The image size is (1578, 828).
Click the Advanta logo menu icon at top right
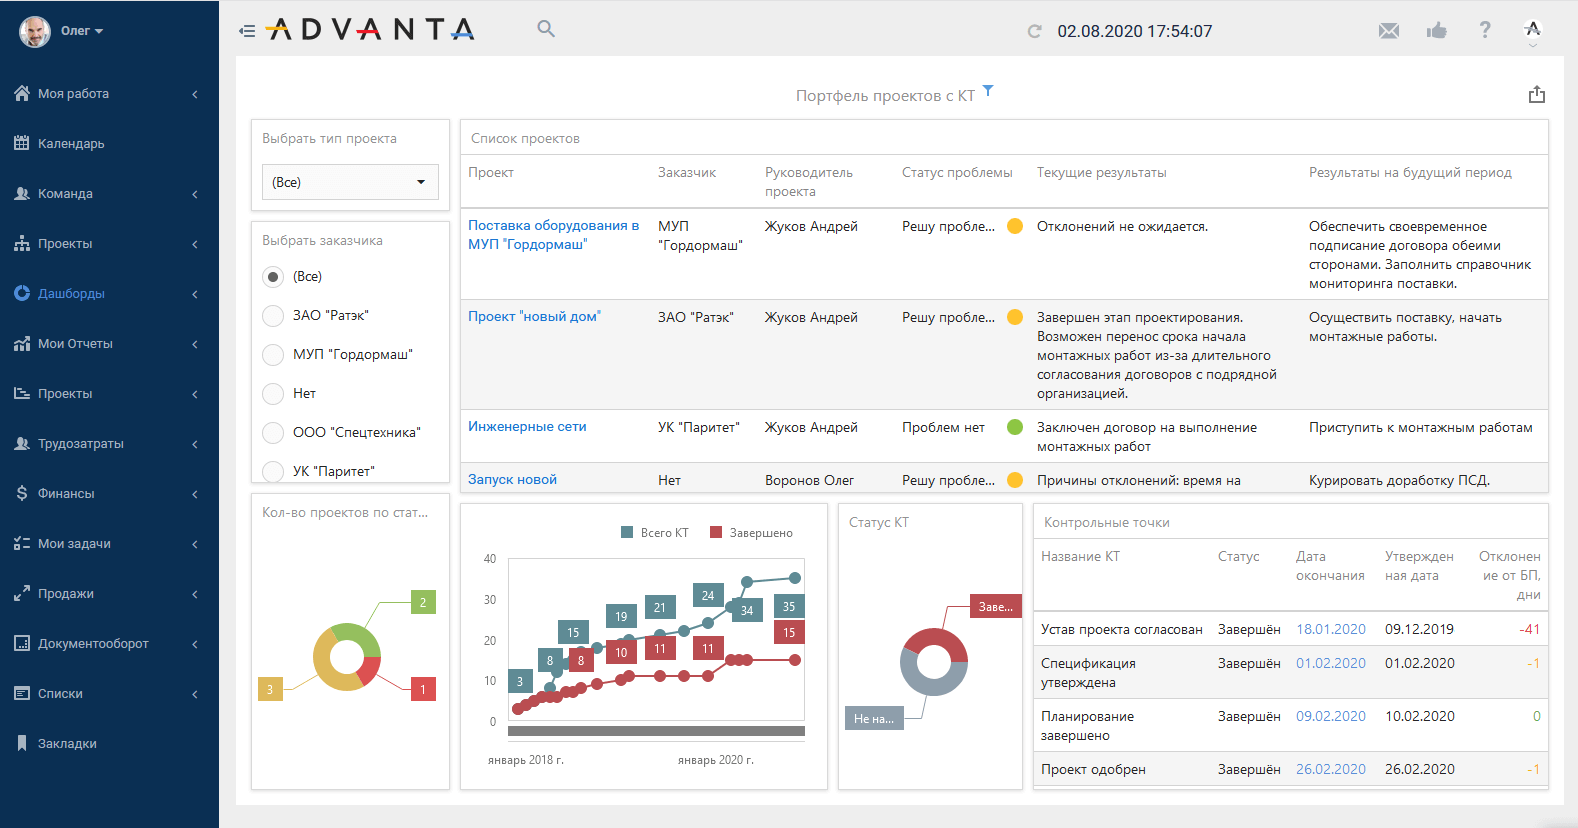(1533, 29)
